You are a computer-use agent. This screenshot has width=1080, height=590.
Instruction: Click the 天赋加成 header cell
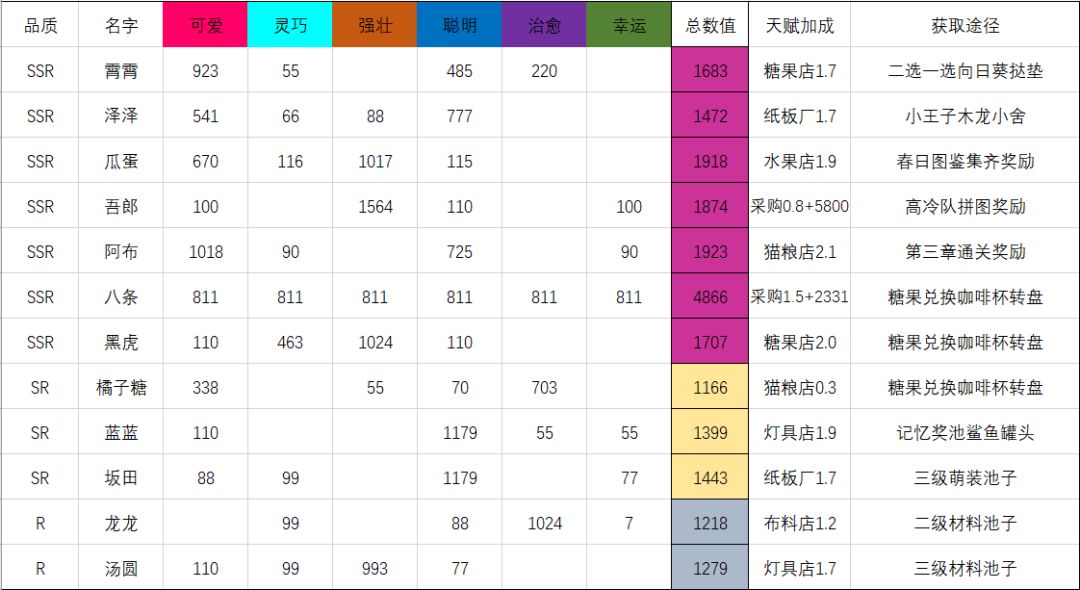click(x=800, y=25)
